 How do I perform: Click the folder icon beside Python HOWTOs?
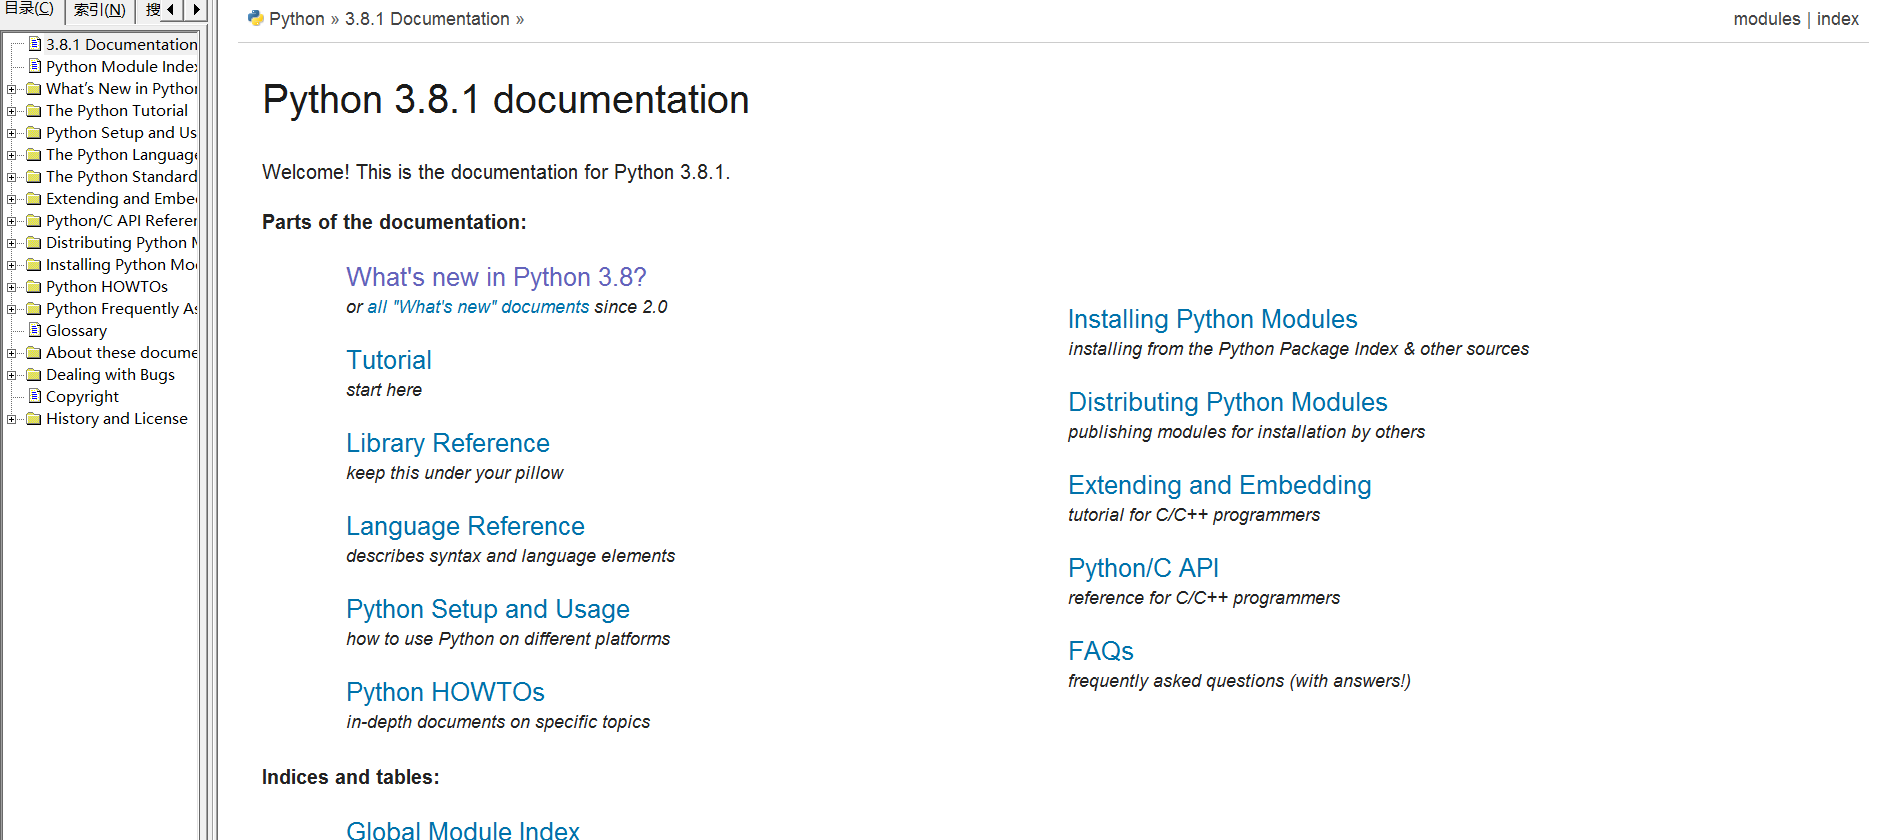pyautogui.click(x=33, y=287)
